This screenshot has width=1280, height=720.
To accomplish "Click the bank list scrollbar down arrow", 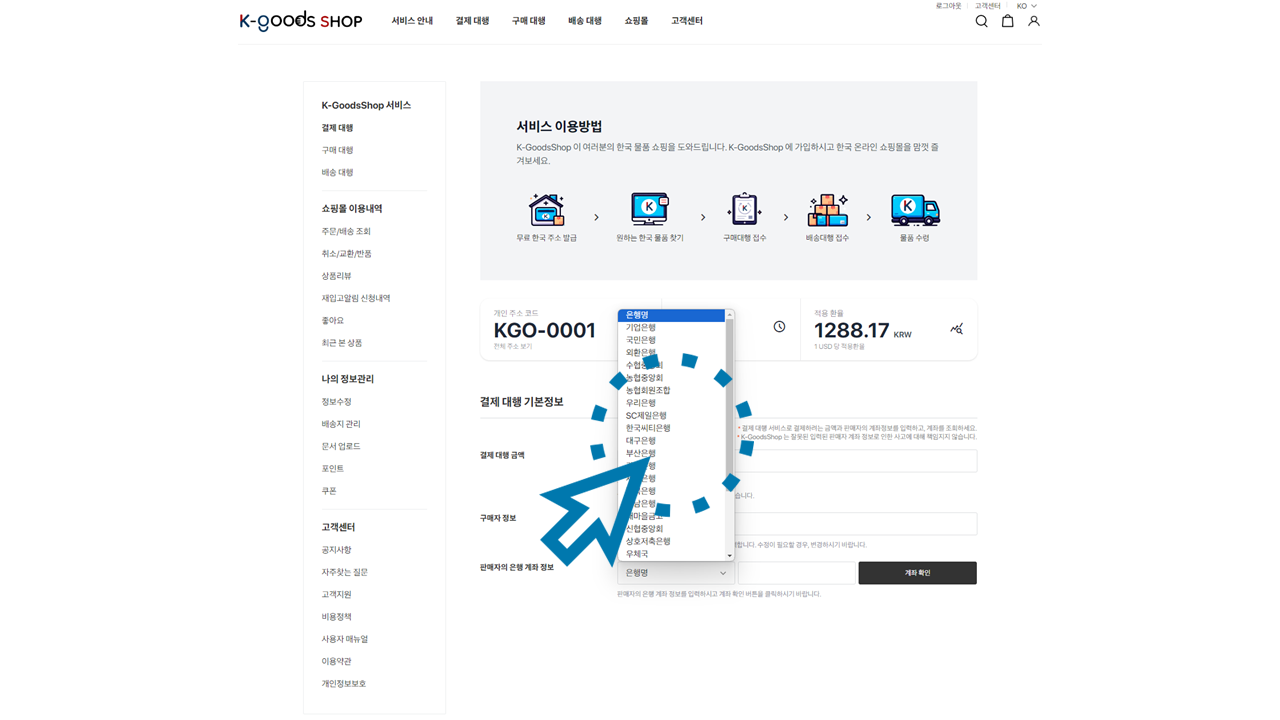I will 730,556.
